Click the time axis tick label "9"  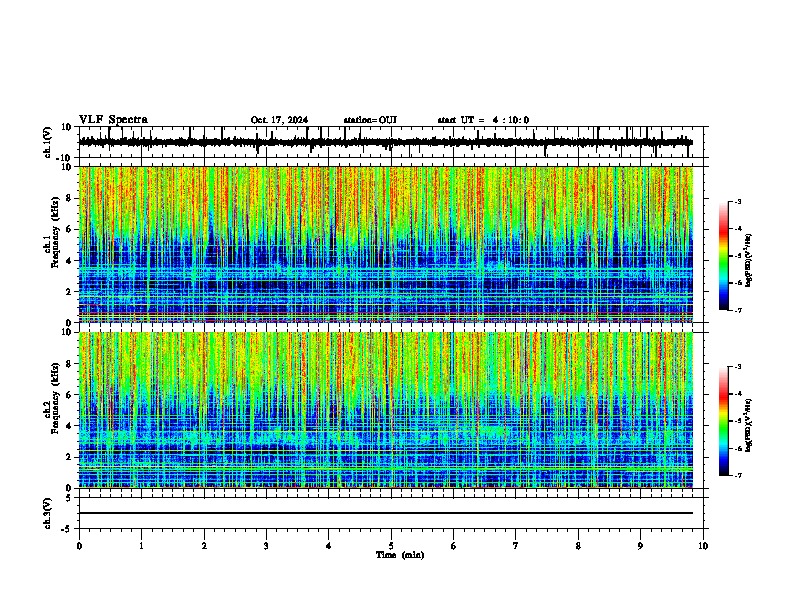pyautogui.click(x=640, y=546)
